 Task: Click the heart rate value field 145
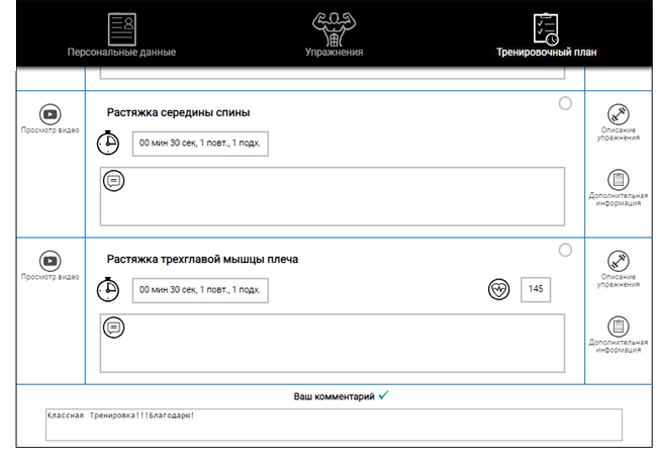[535, 289]
